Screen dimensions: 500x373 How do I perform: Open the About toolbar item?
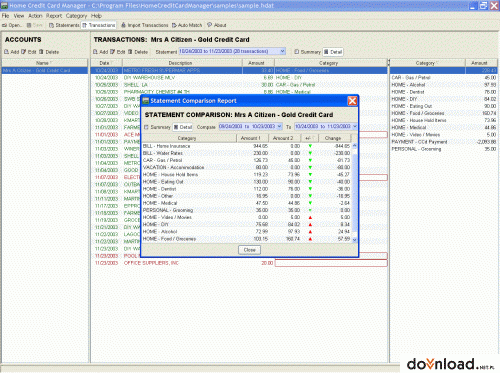point(217,25)
